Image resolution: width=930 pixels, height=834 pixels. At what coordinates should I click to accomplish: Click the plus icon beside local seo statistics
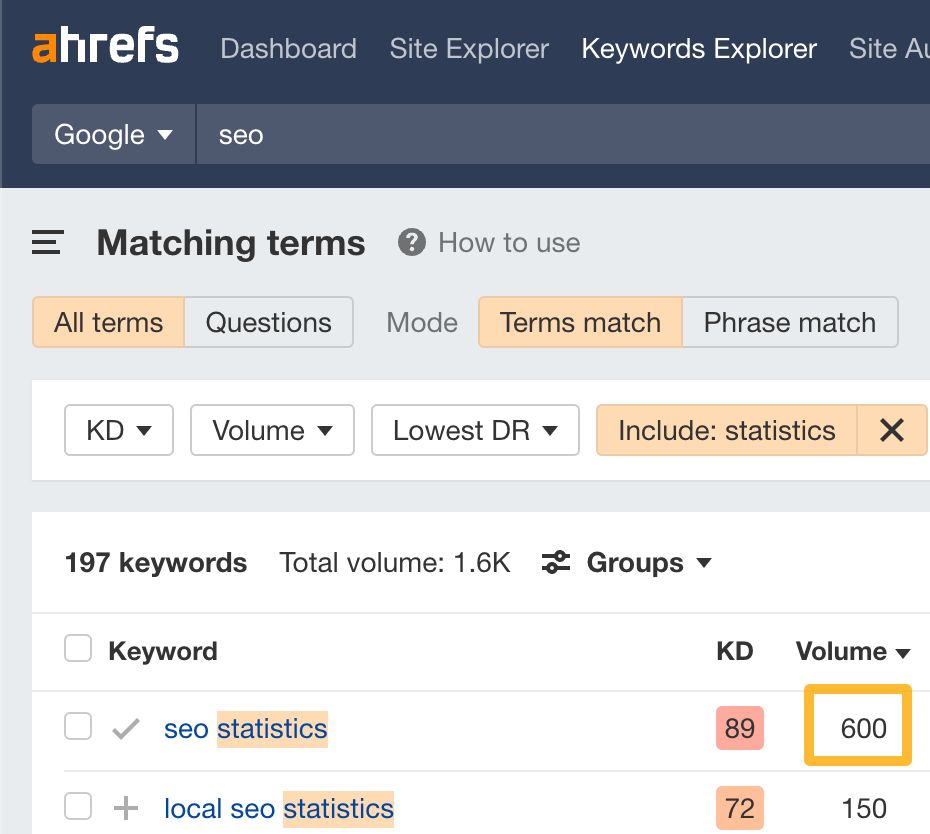click(126, 808)
